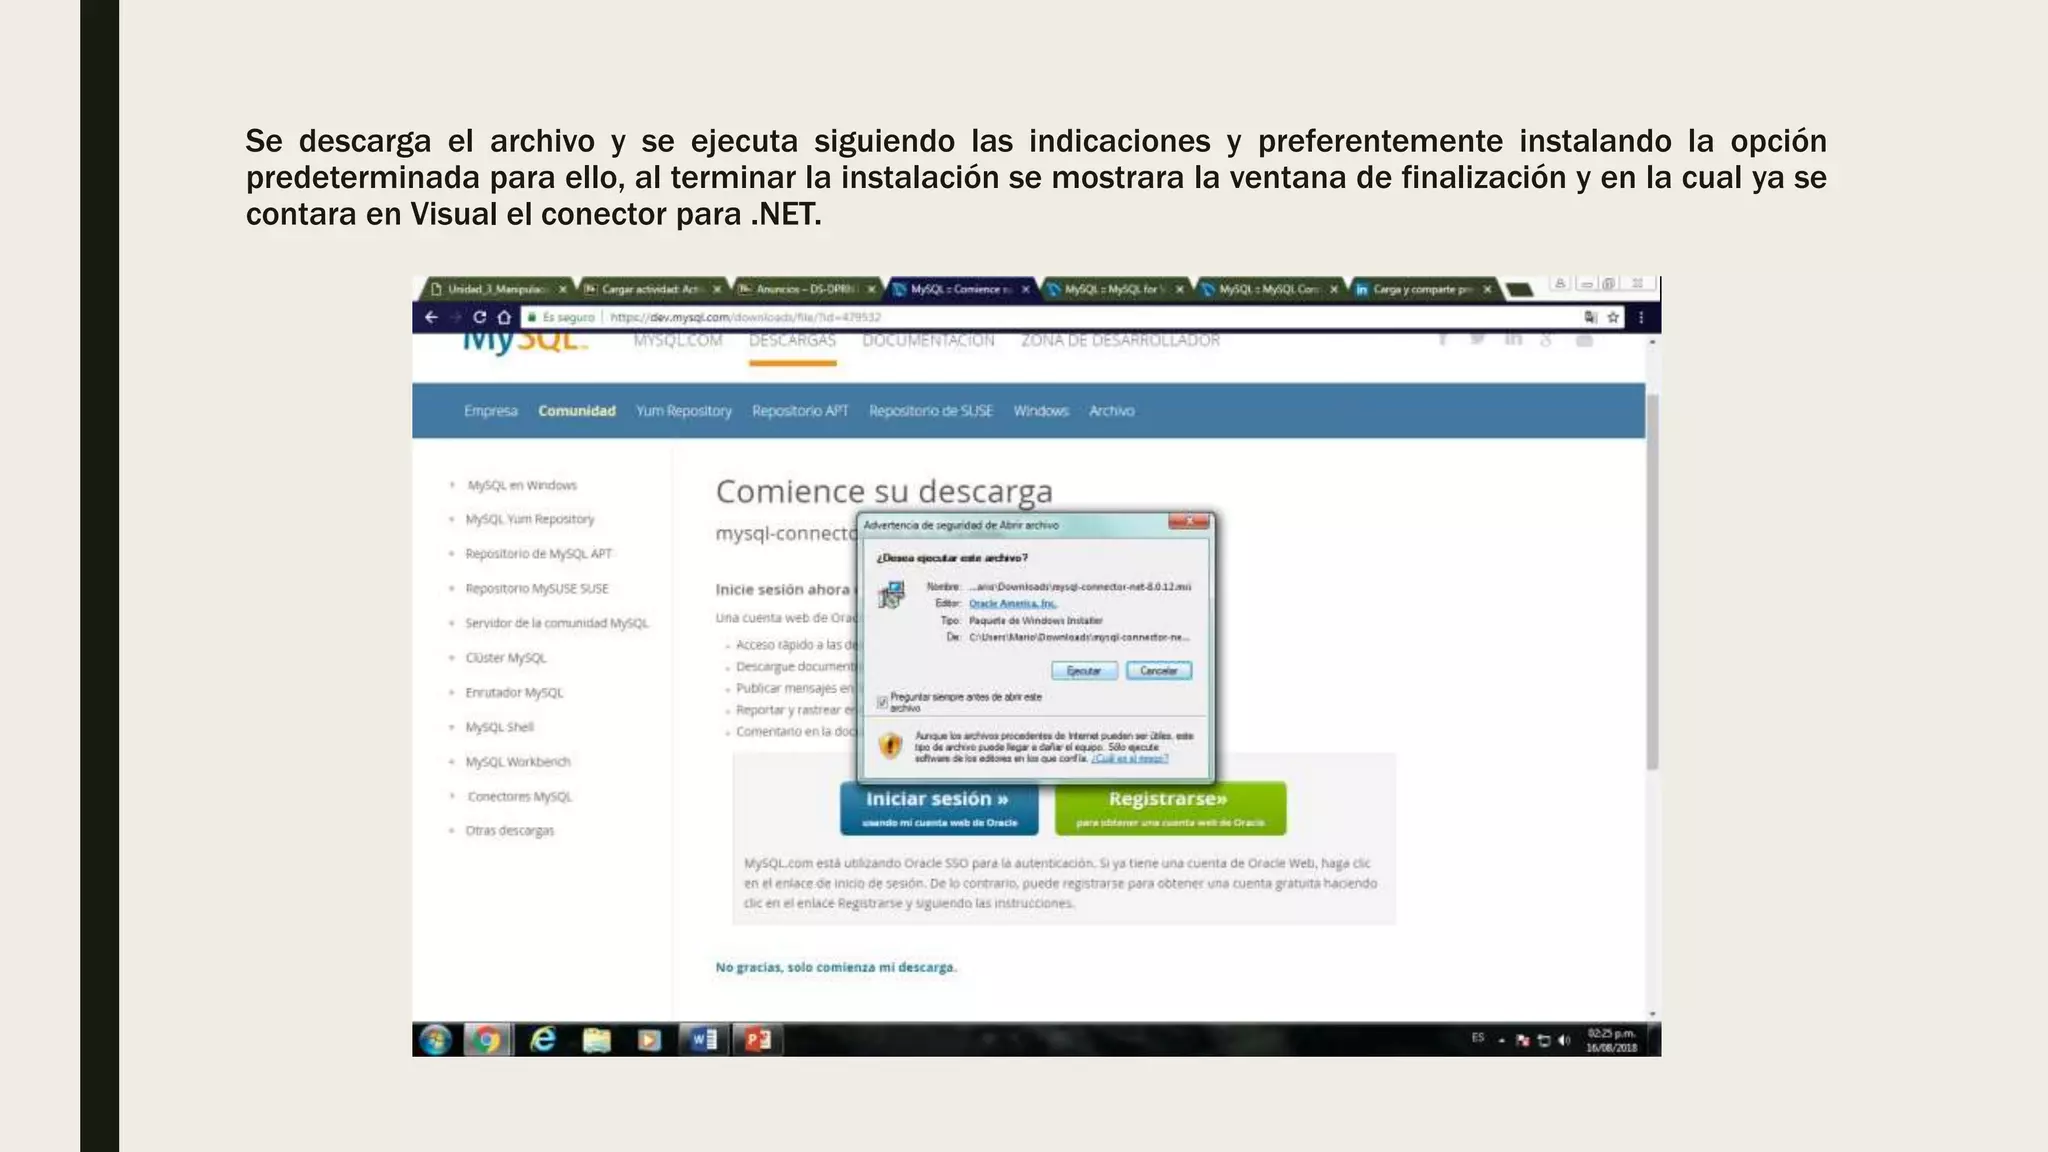Close the MySQL Comience tab with its X
The image size is (2048, 1152).
[1025, 289]
